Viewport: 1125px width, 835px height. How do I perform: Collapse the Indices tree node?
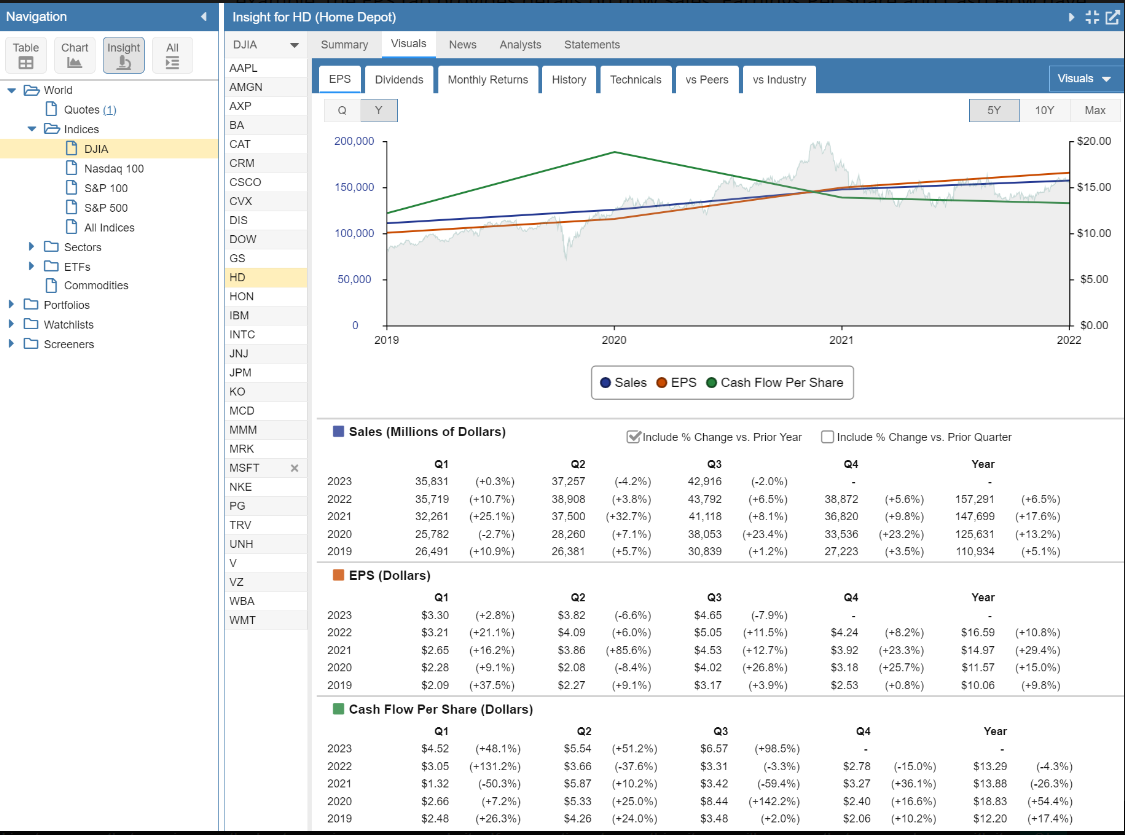coord(32,129)
